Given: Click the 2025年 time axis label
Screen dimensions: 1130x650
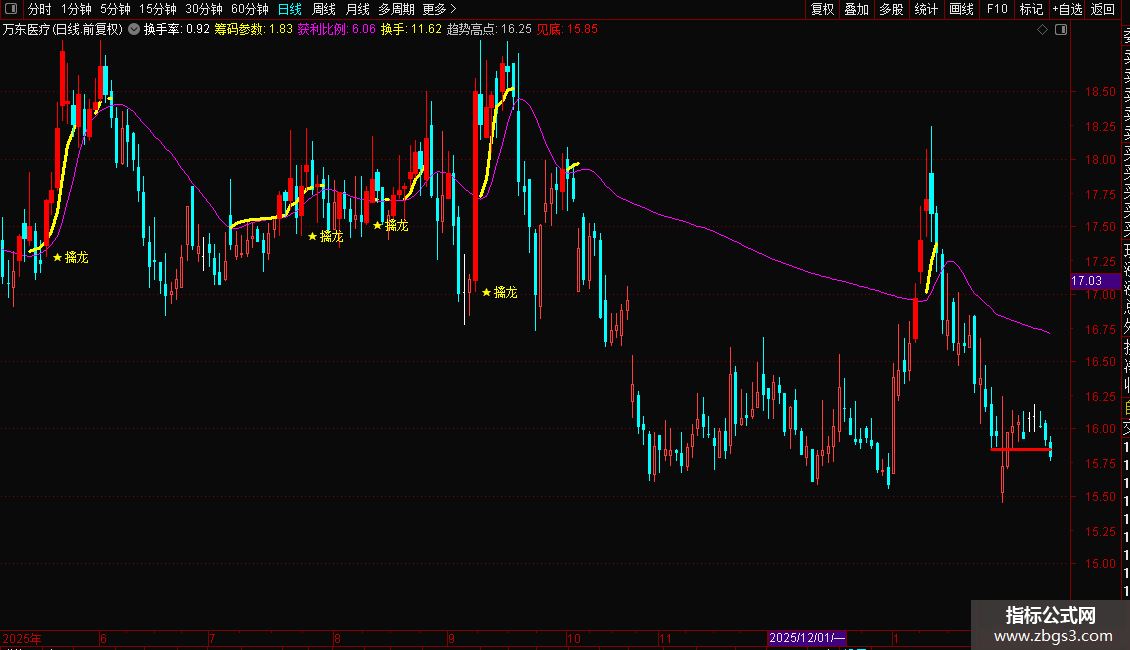Looking at the screenshot, I should pos(22,638).
